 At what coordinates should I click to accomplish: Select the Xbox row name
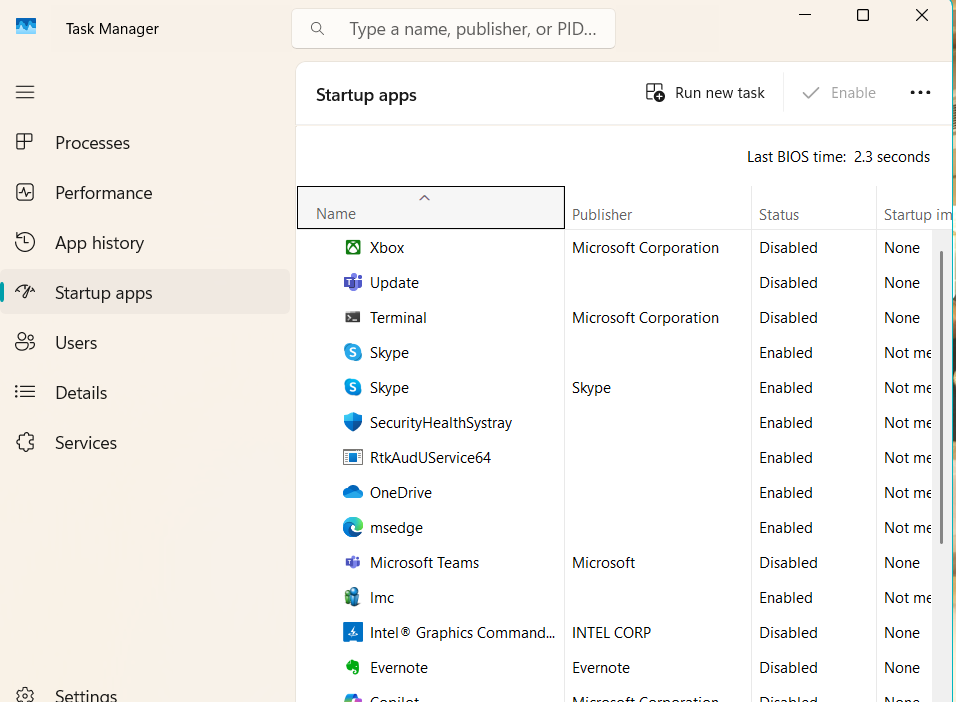tap(387, 248)
